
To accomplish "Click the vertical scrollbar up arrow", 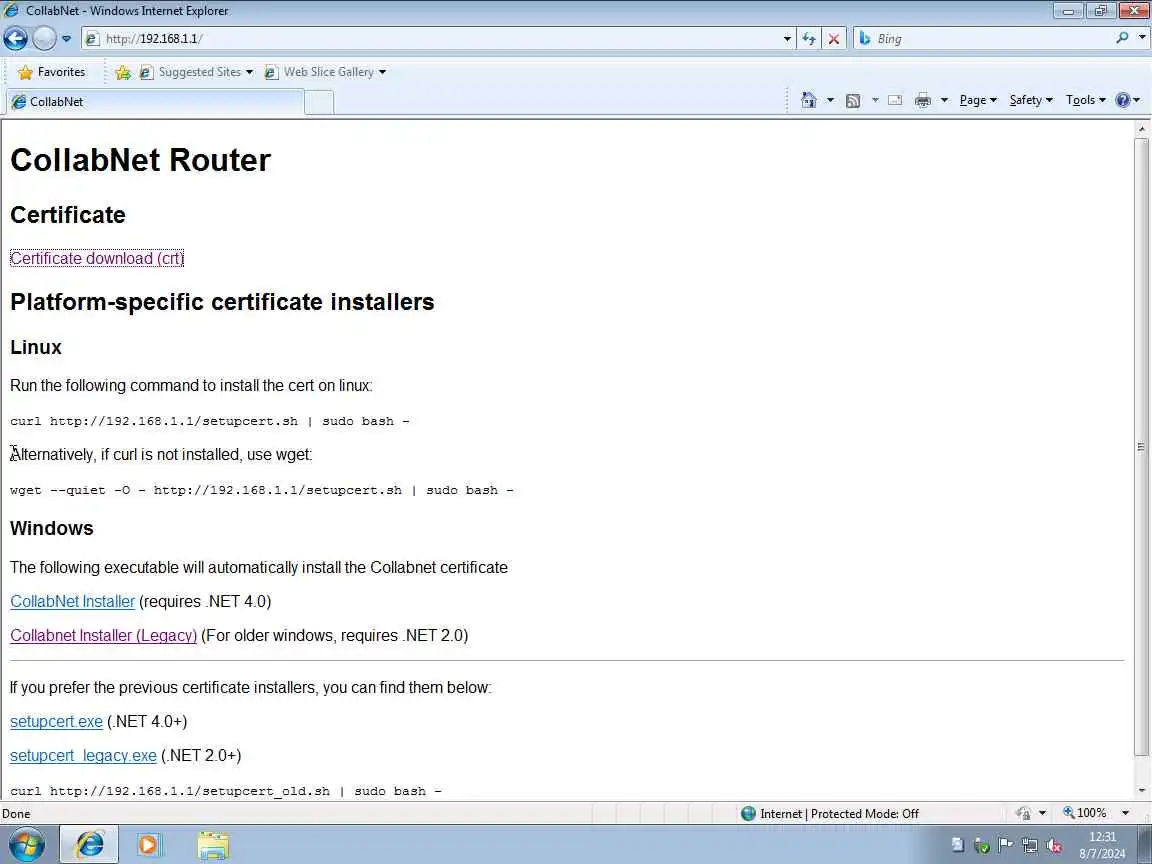I will point(1142,129).
